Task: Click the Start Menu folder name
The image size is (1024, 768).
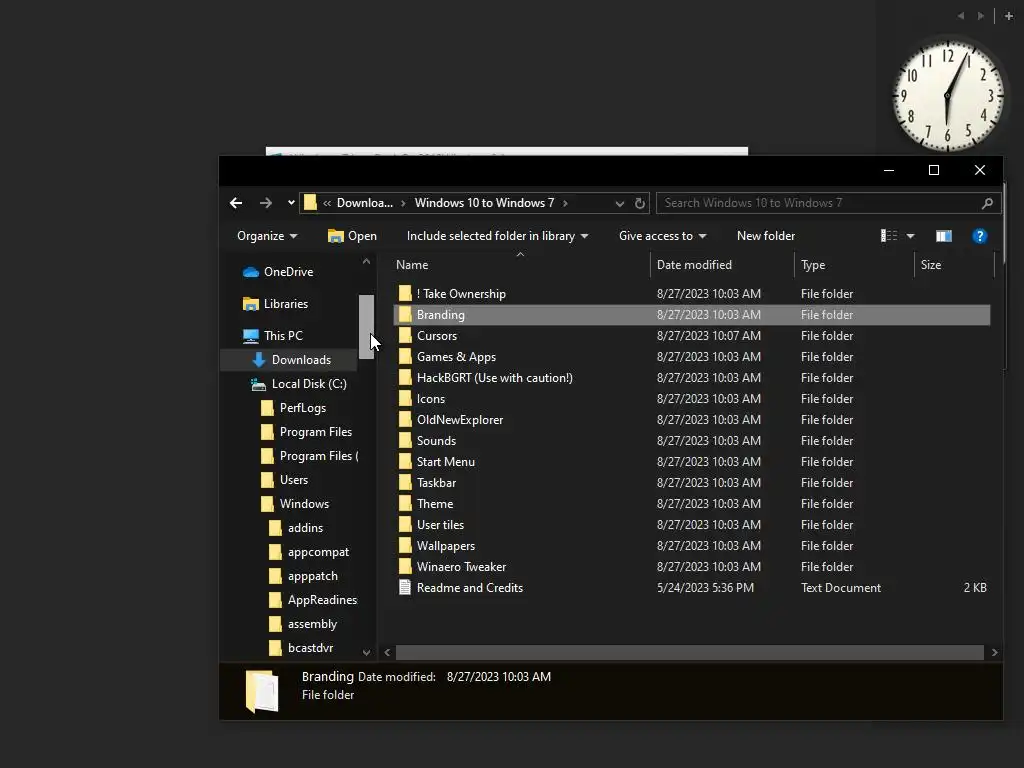Action: tap(446, 462)
